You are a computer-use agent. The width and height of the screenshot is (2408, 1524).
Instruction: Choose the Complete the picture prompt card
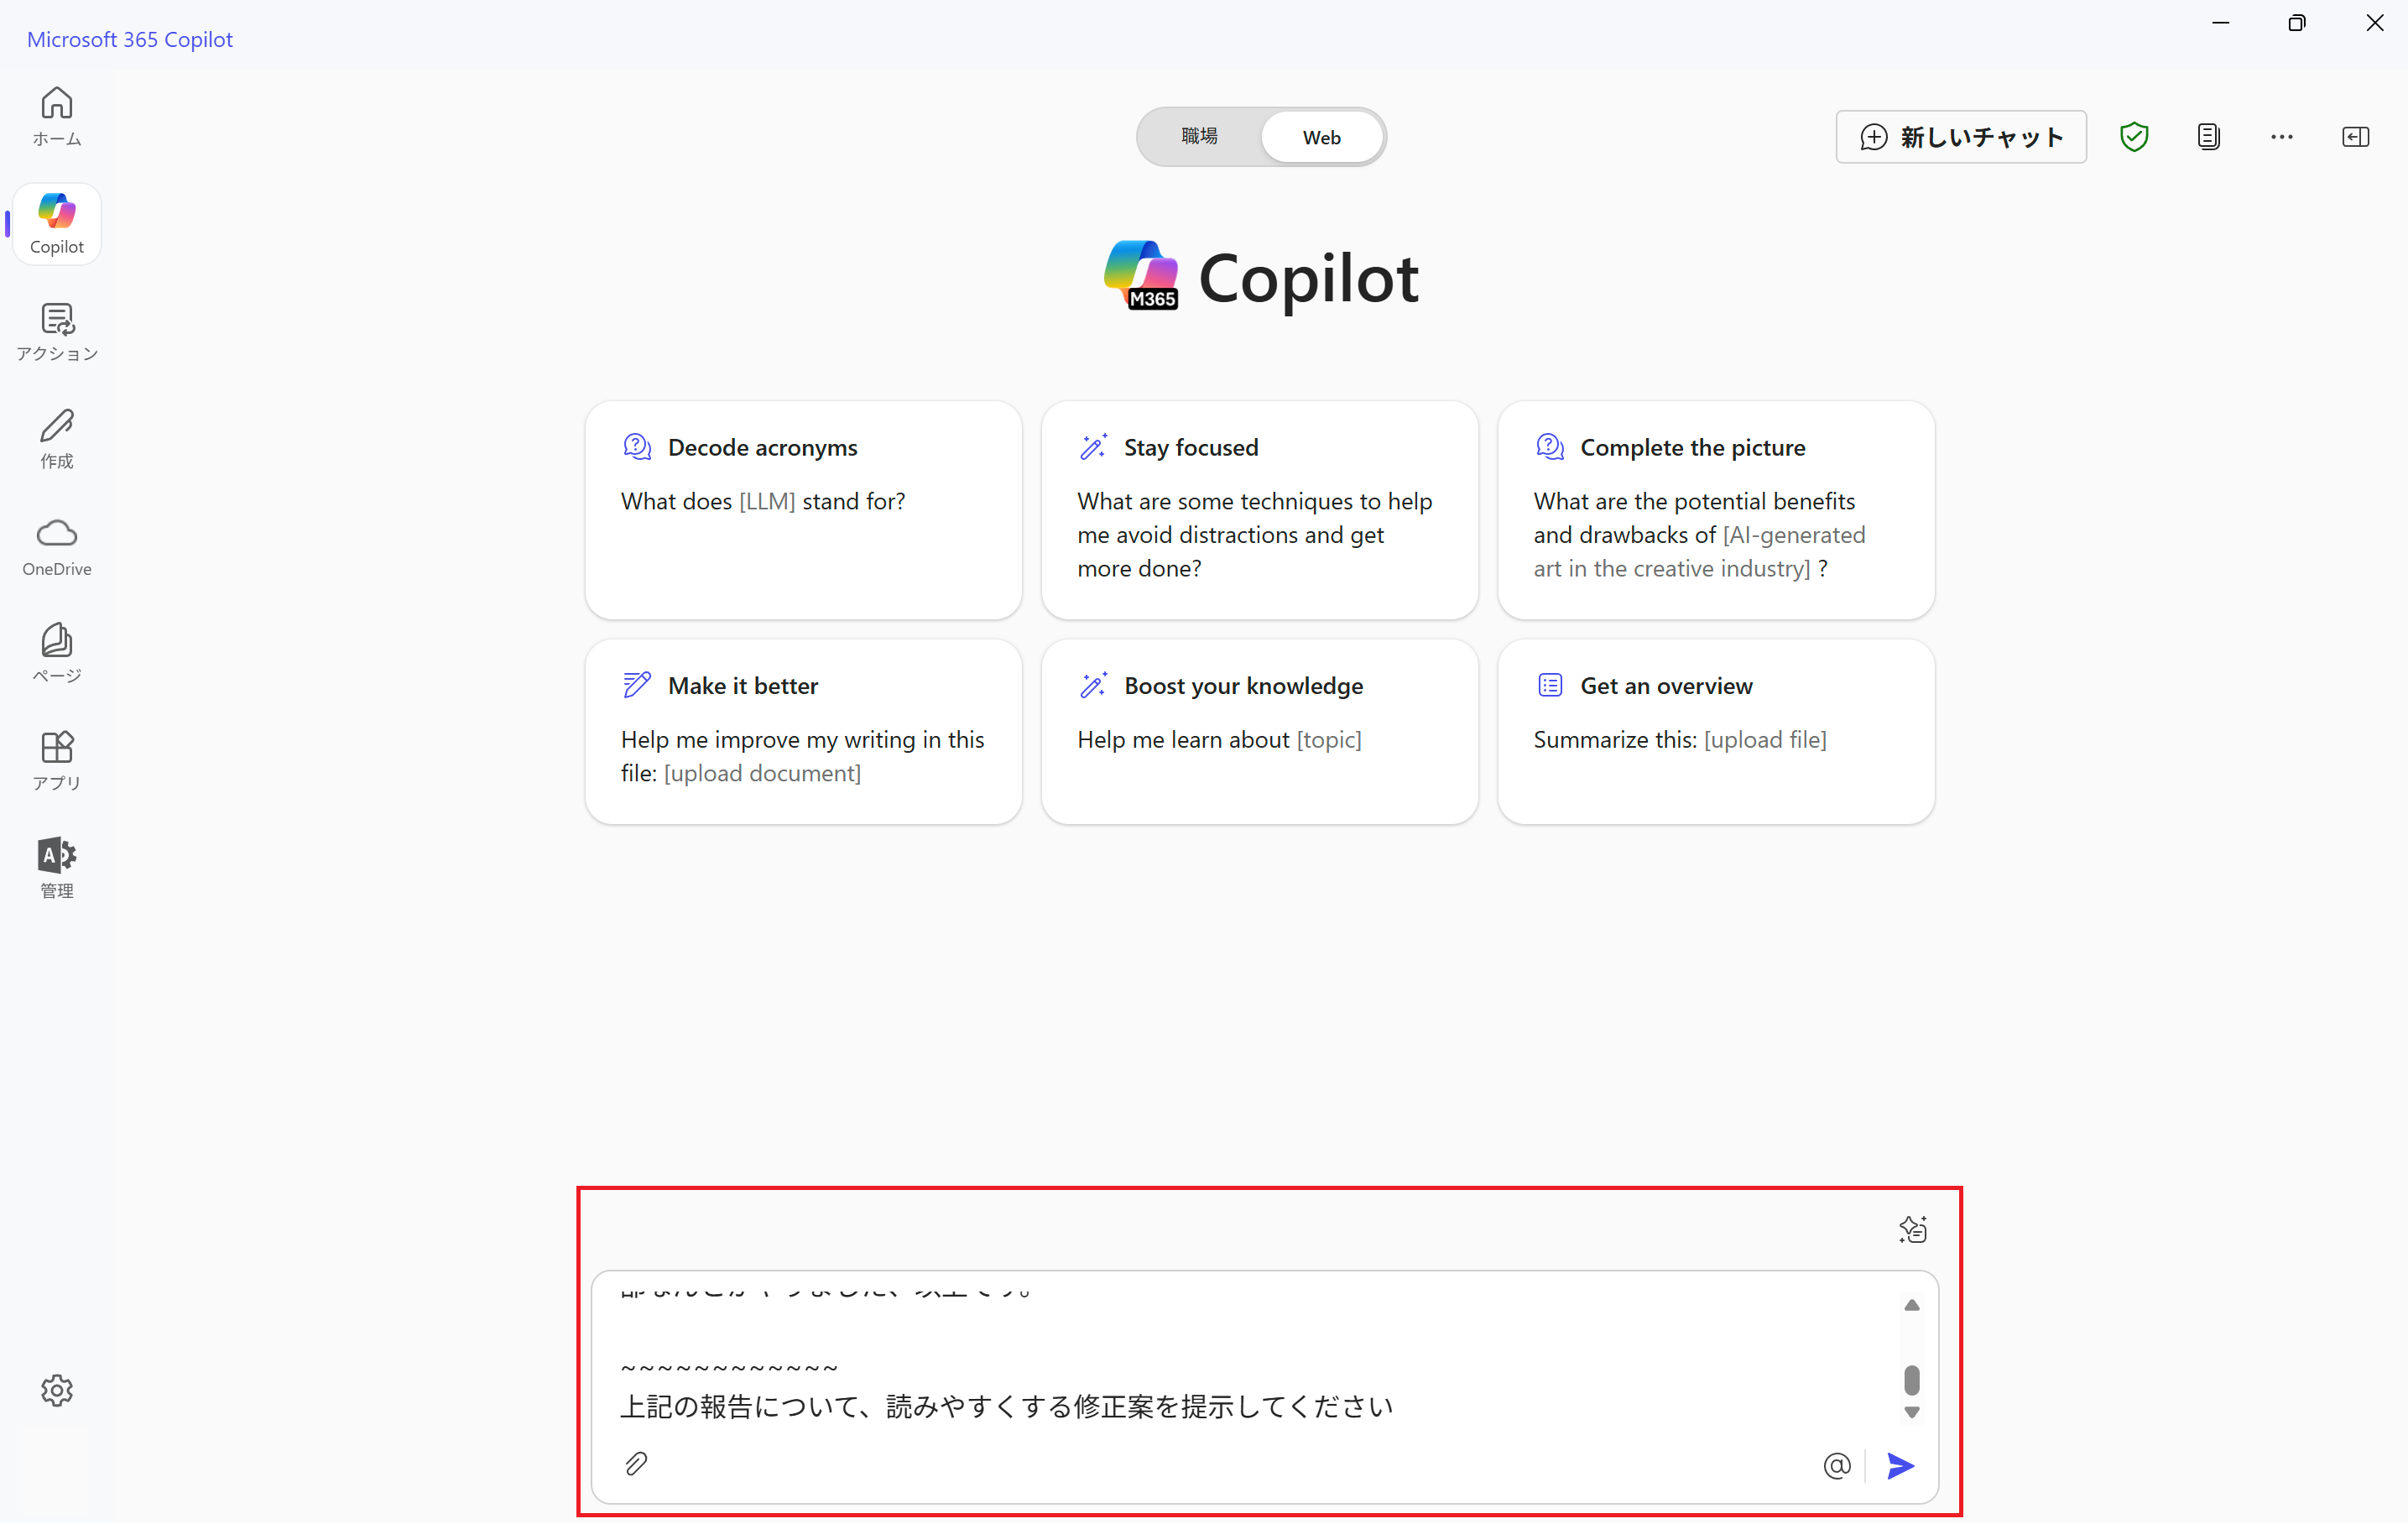pos(1716,510)
